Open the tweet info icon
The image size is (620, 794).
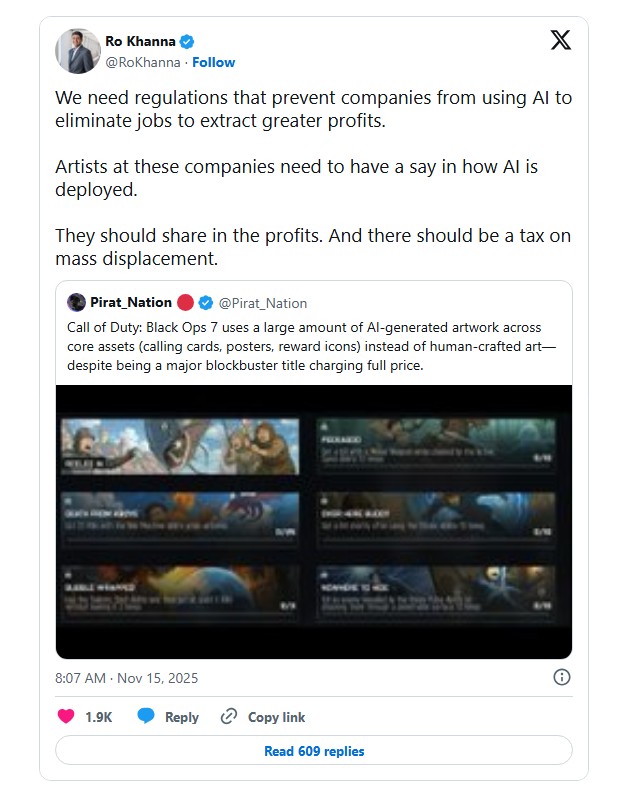pyautogui.click(x=562, y=677)
